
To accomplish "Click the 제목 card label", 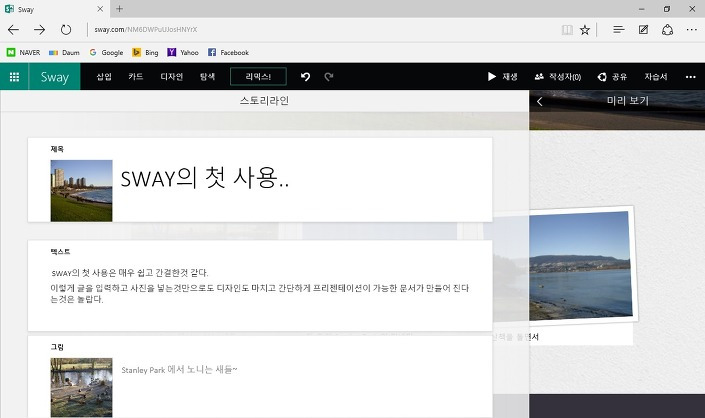I will tap(57, 149).
